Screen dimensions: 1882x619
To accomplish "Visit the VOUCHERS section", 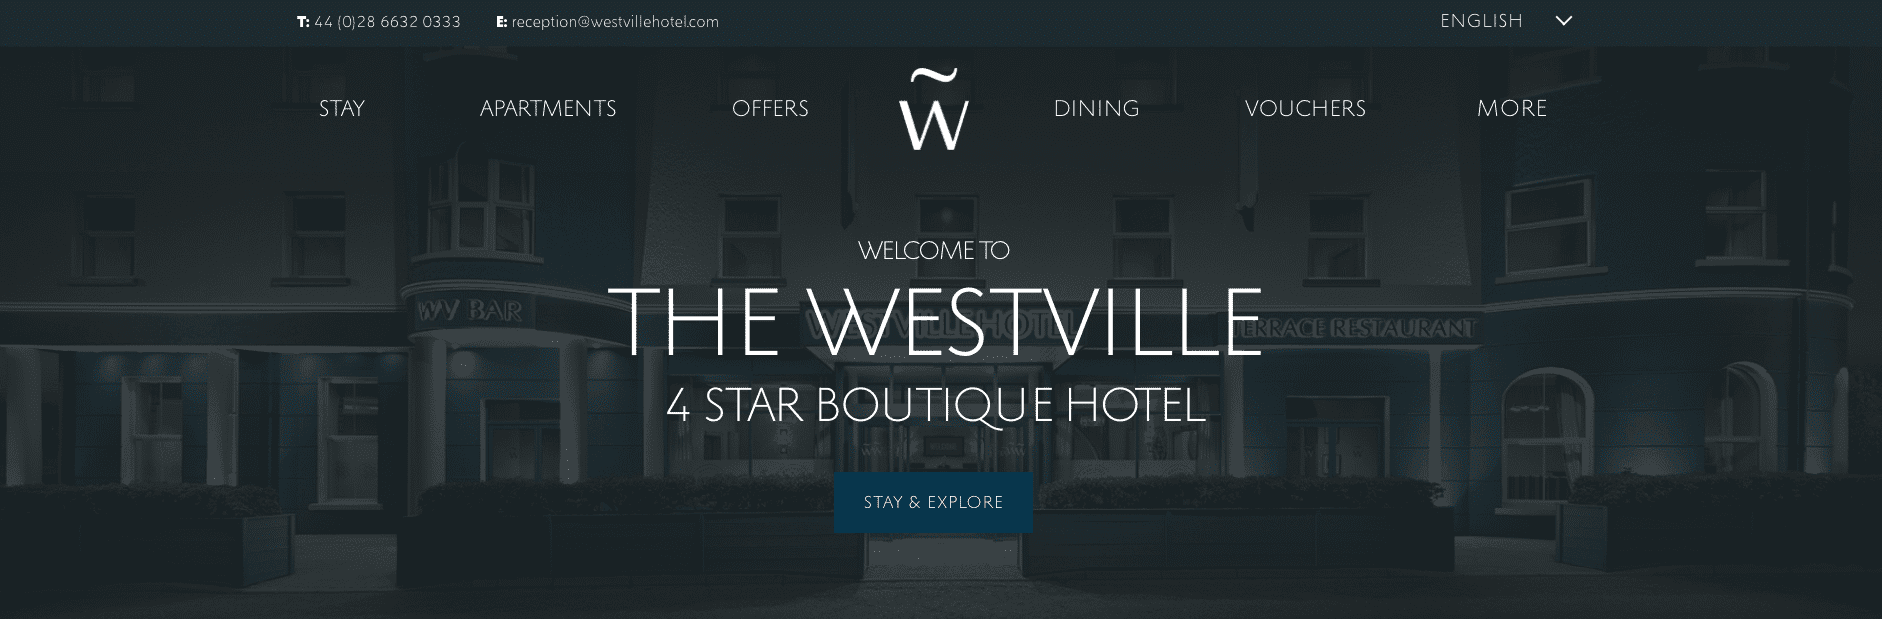I will 1305,108.
